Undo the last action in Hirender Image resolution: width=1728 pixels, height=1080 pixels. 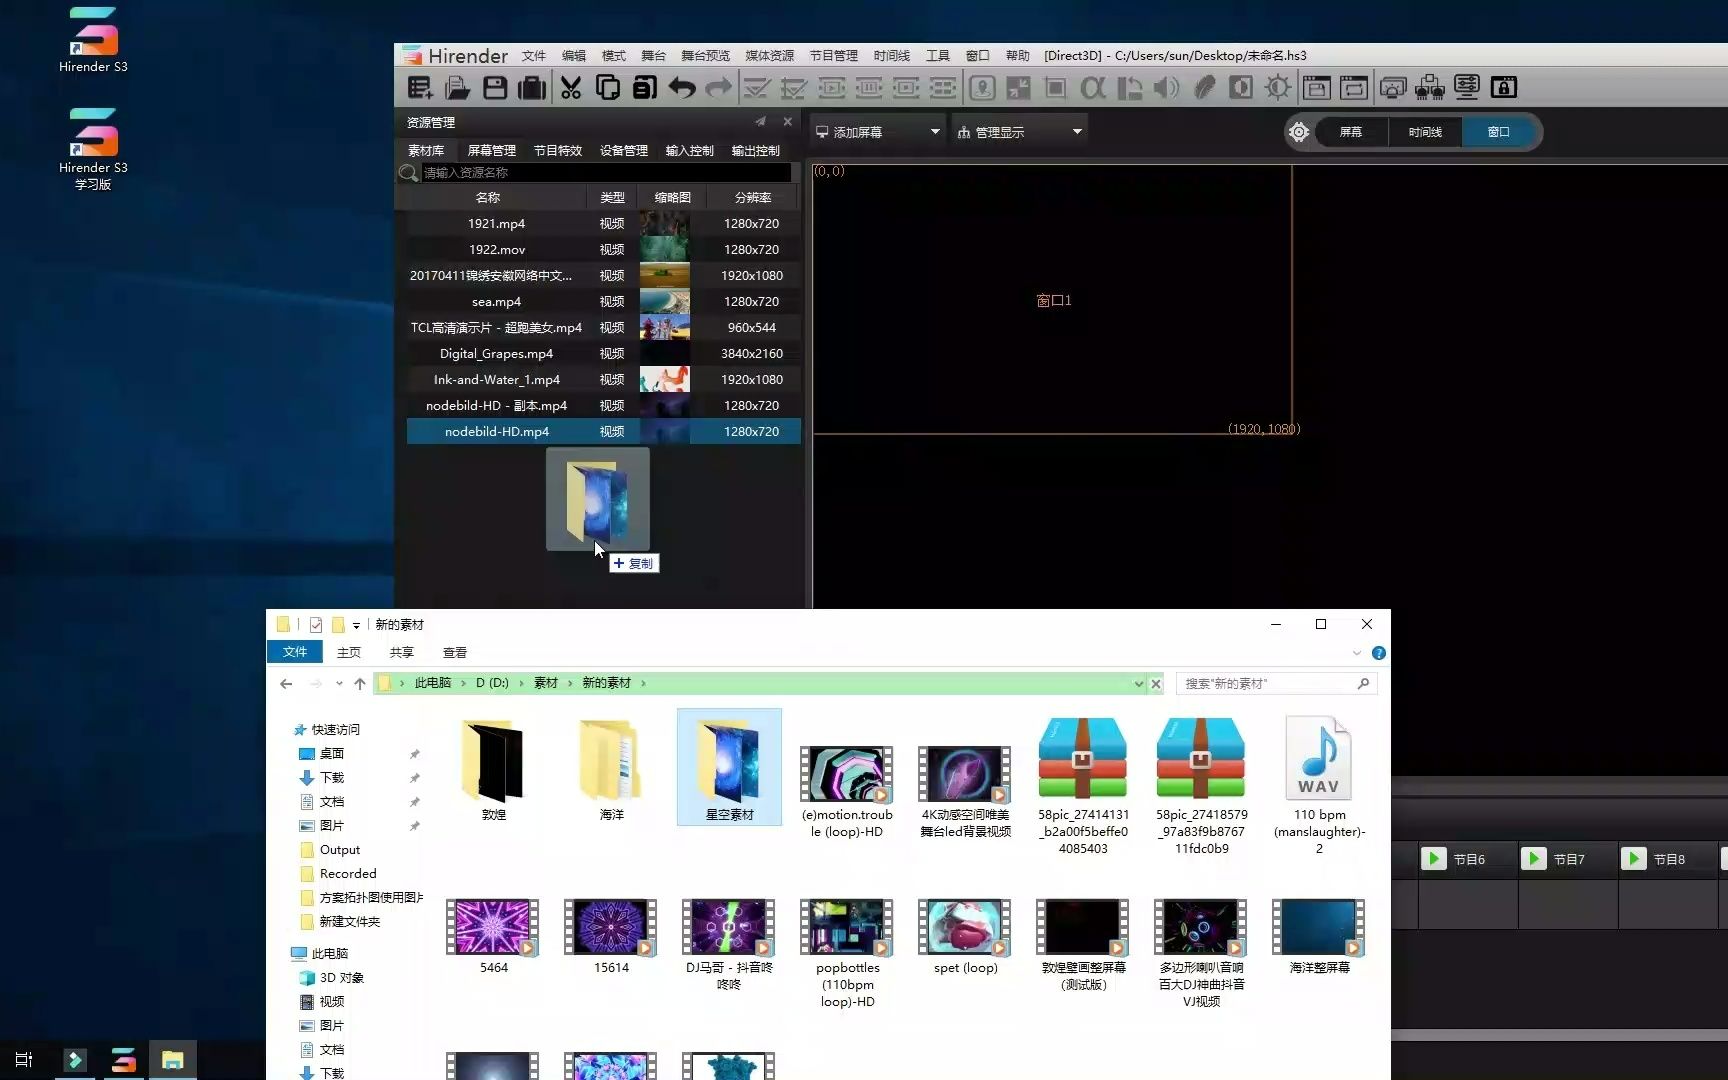682,88
